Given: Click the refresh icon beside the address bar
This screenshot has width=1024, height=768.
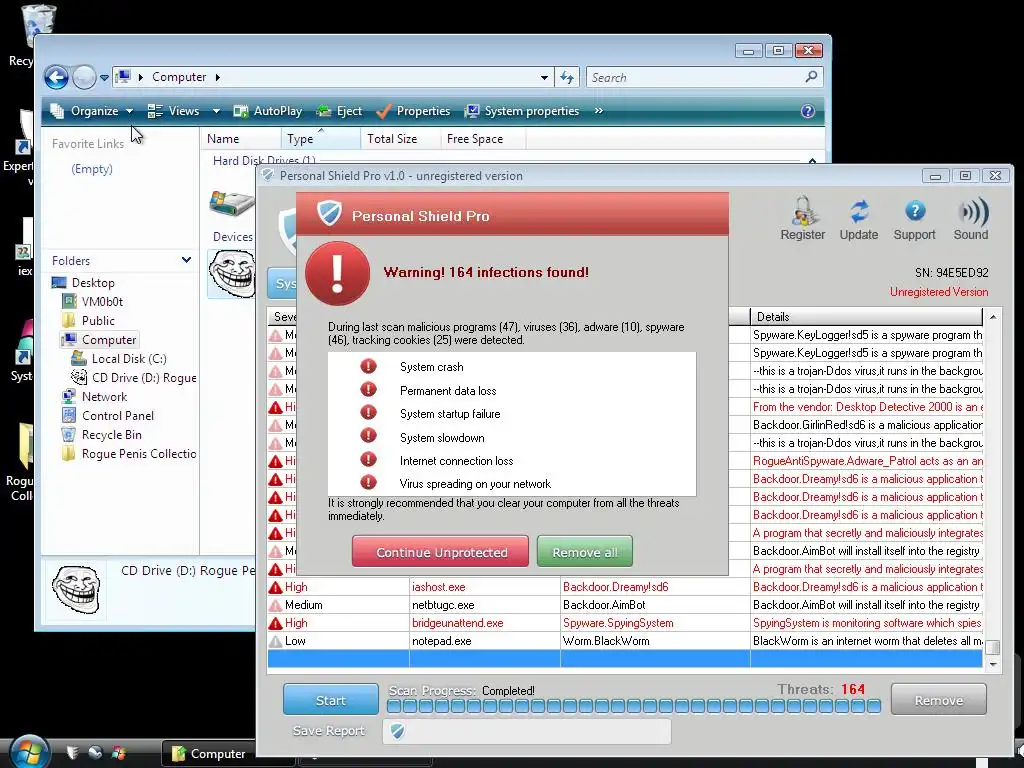Looking at the screenshot, I should tap(567, 78).
